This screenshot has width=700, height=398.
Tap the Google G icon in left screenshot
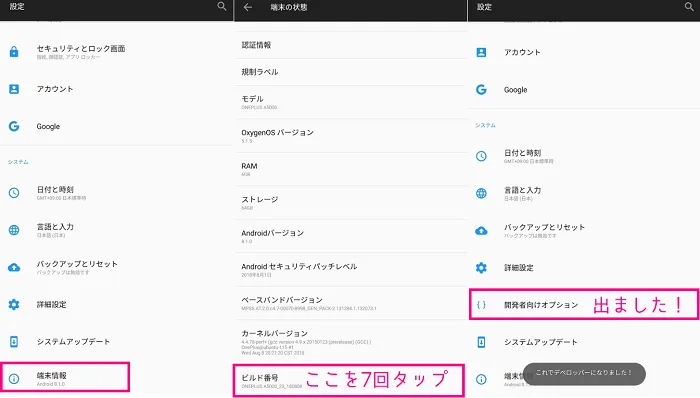[x=14, y=126]
